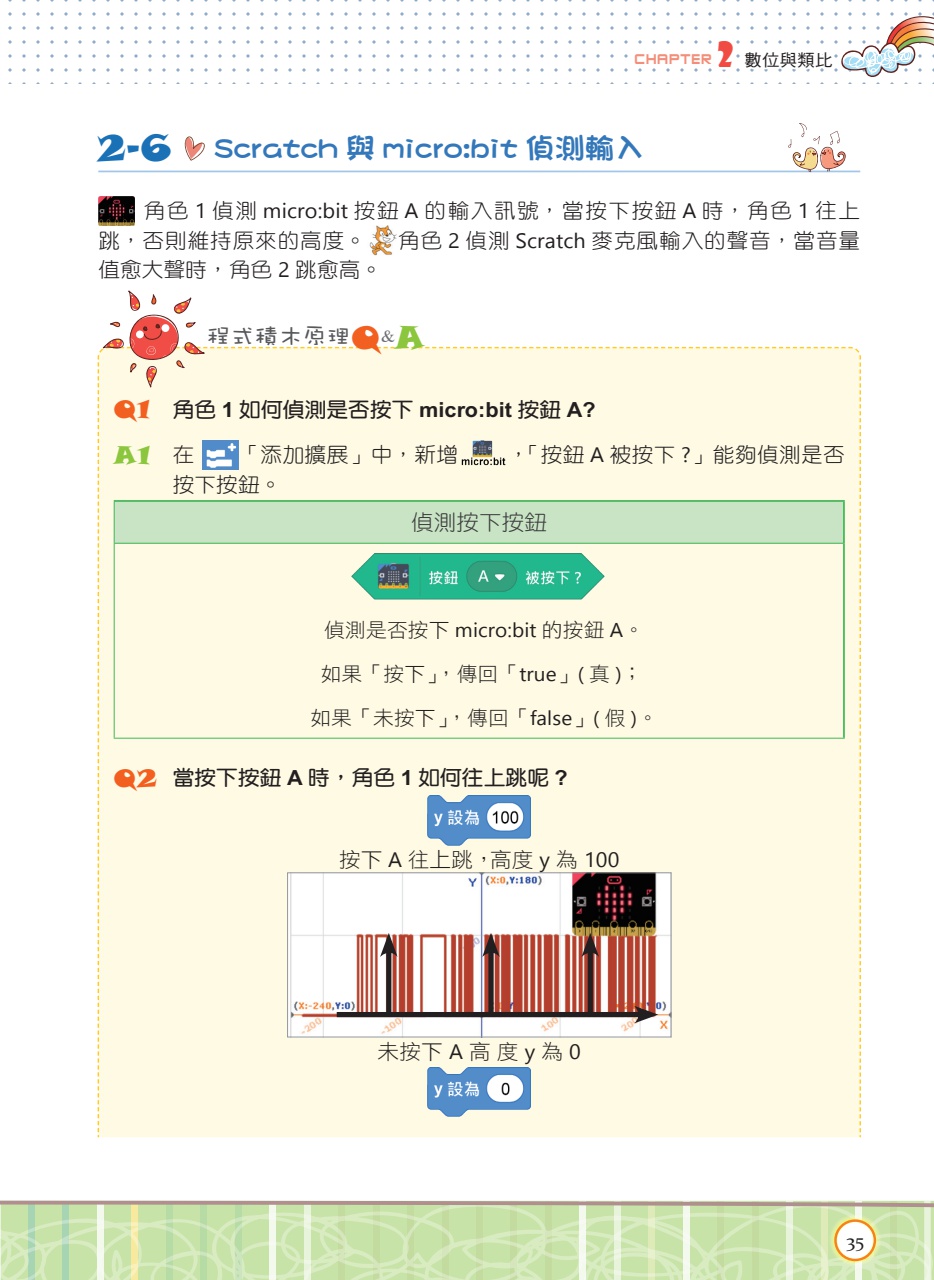Image resolution: width=934 pixels, height=1280 pixels.
Task: Click the 按鈕 A 被按下 sensing block
Action: click(x=478, y=577)
